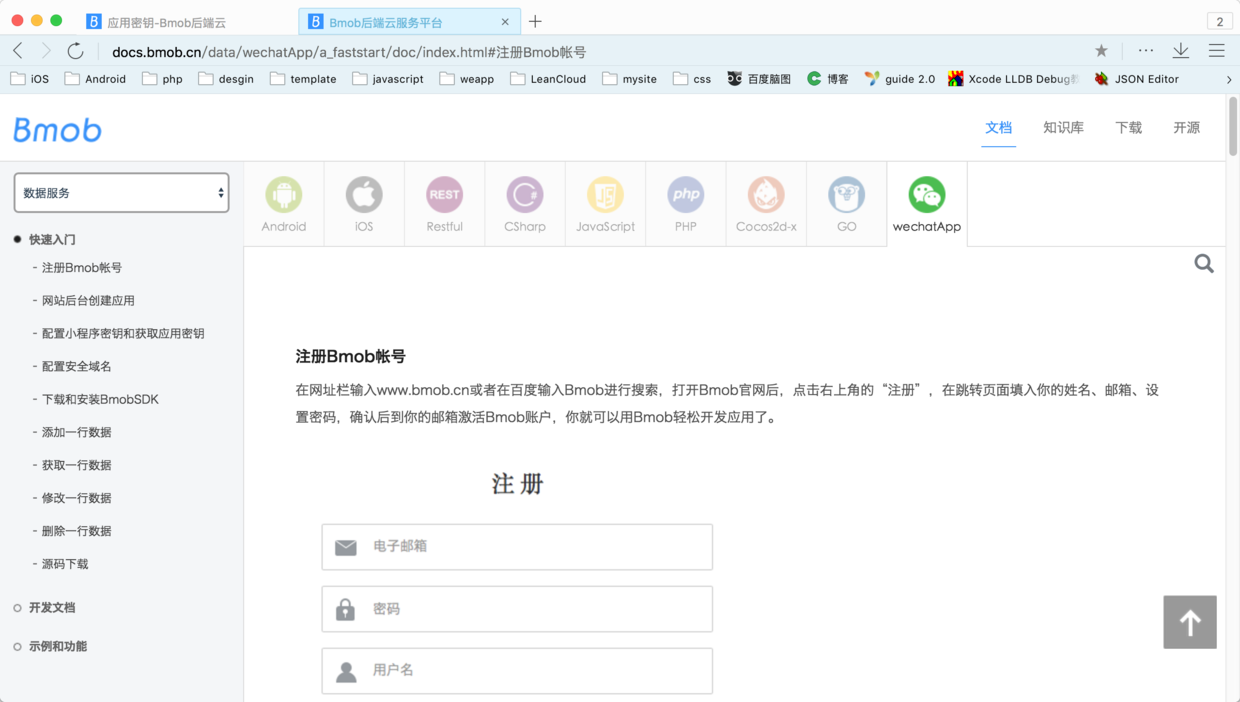Bookmark page with the star icon
Screen dimensions: 1240x702
coord(1101,51)
